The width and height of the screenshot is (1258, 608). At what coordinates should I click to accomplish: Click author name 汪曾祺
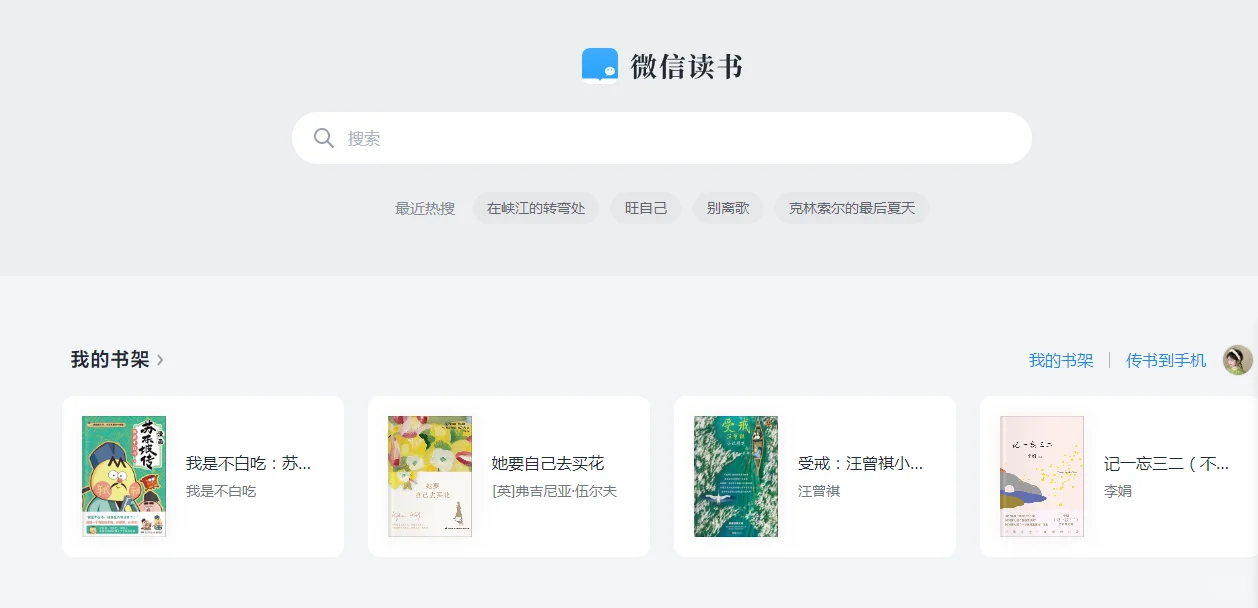pyautogui.click(x=819, y=491)
